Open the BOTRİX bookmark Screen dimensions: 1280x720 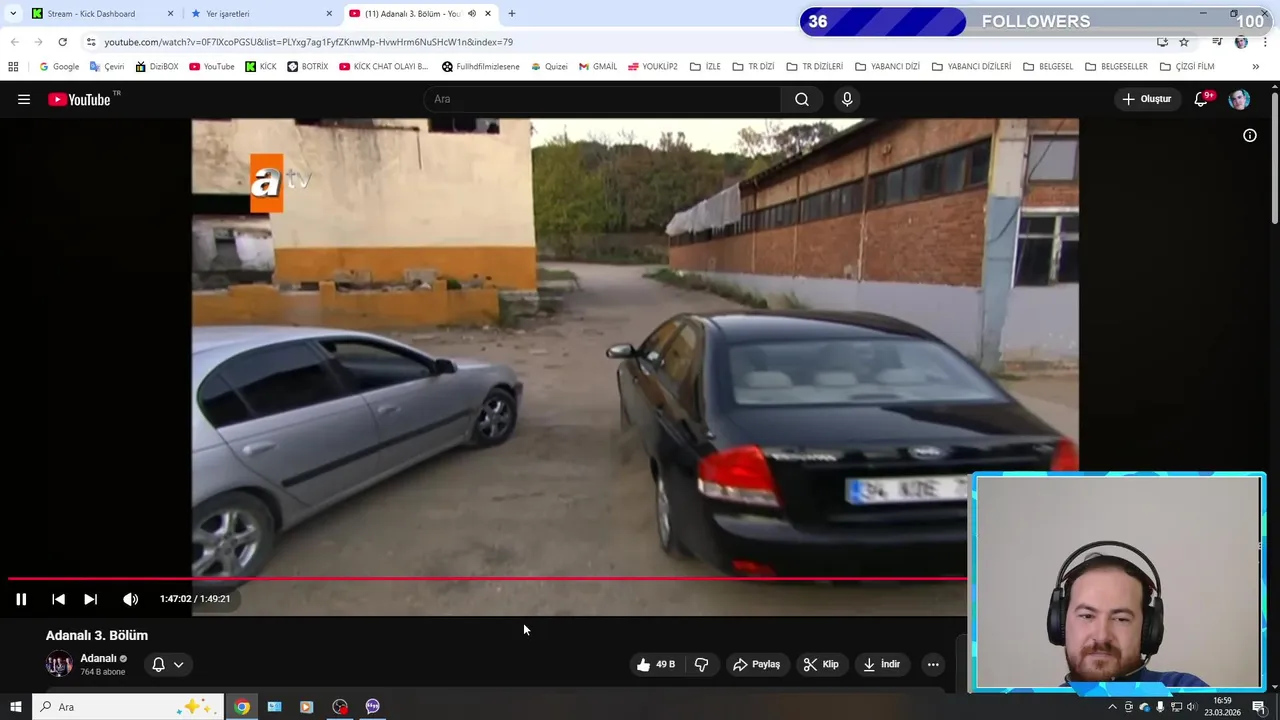pos(308,67)
